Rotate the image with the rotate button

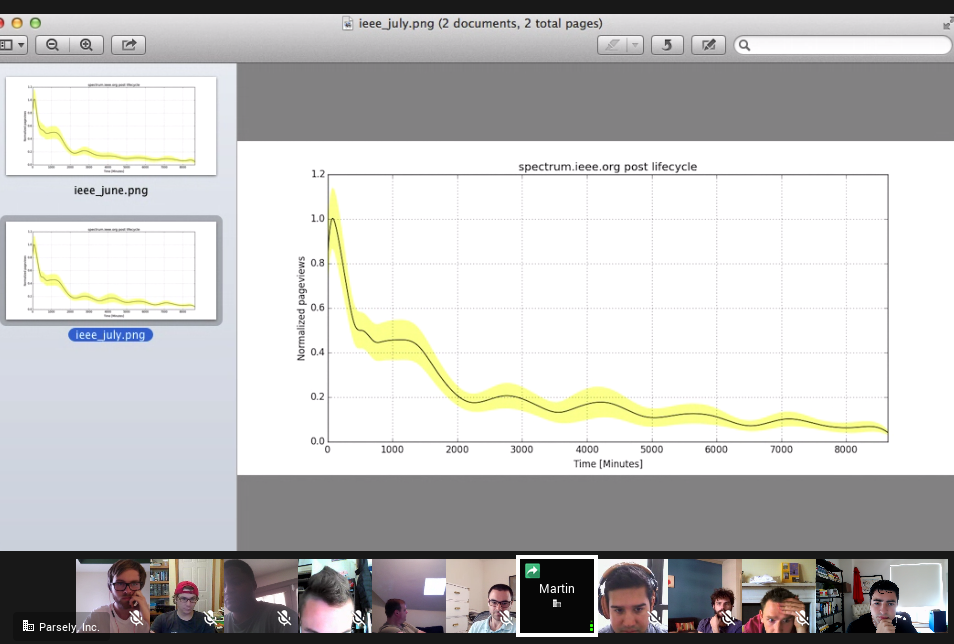[667, 45]
